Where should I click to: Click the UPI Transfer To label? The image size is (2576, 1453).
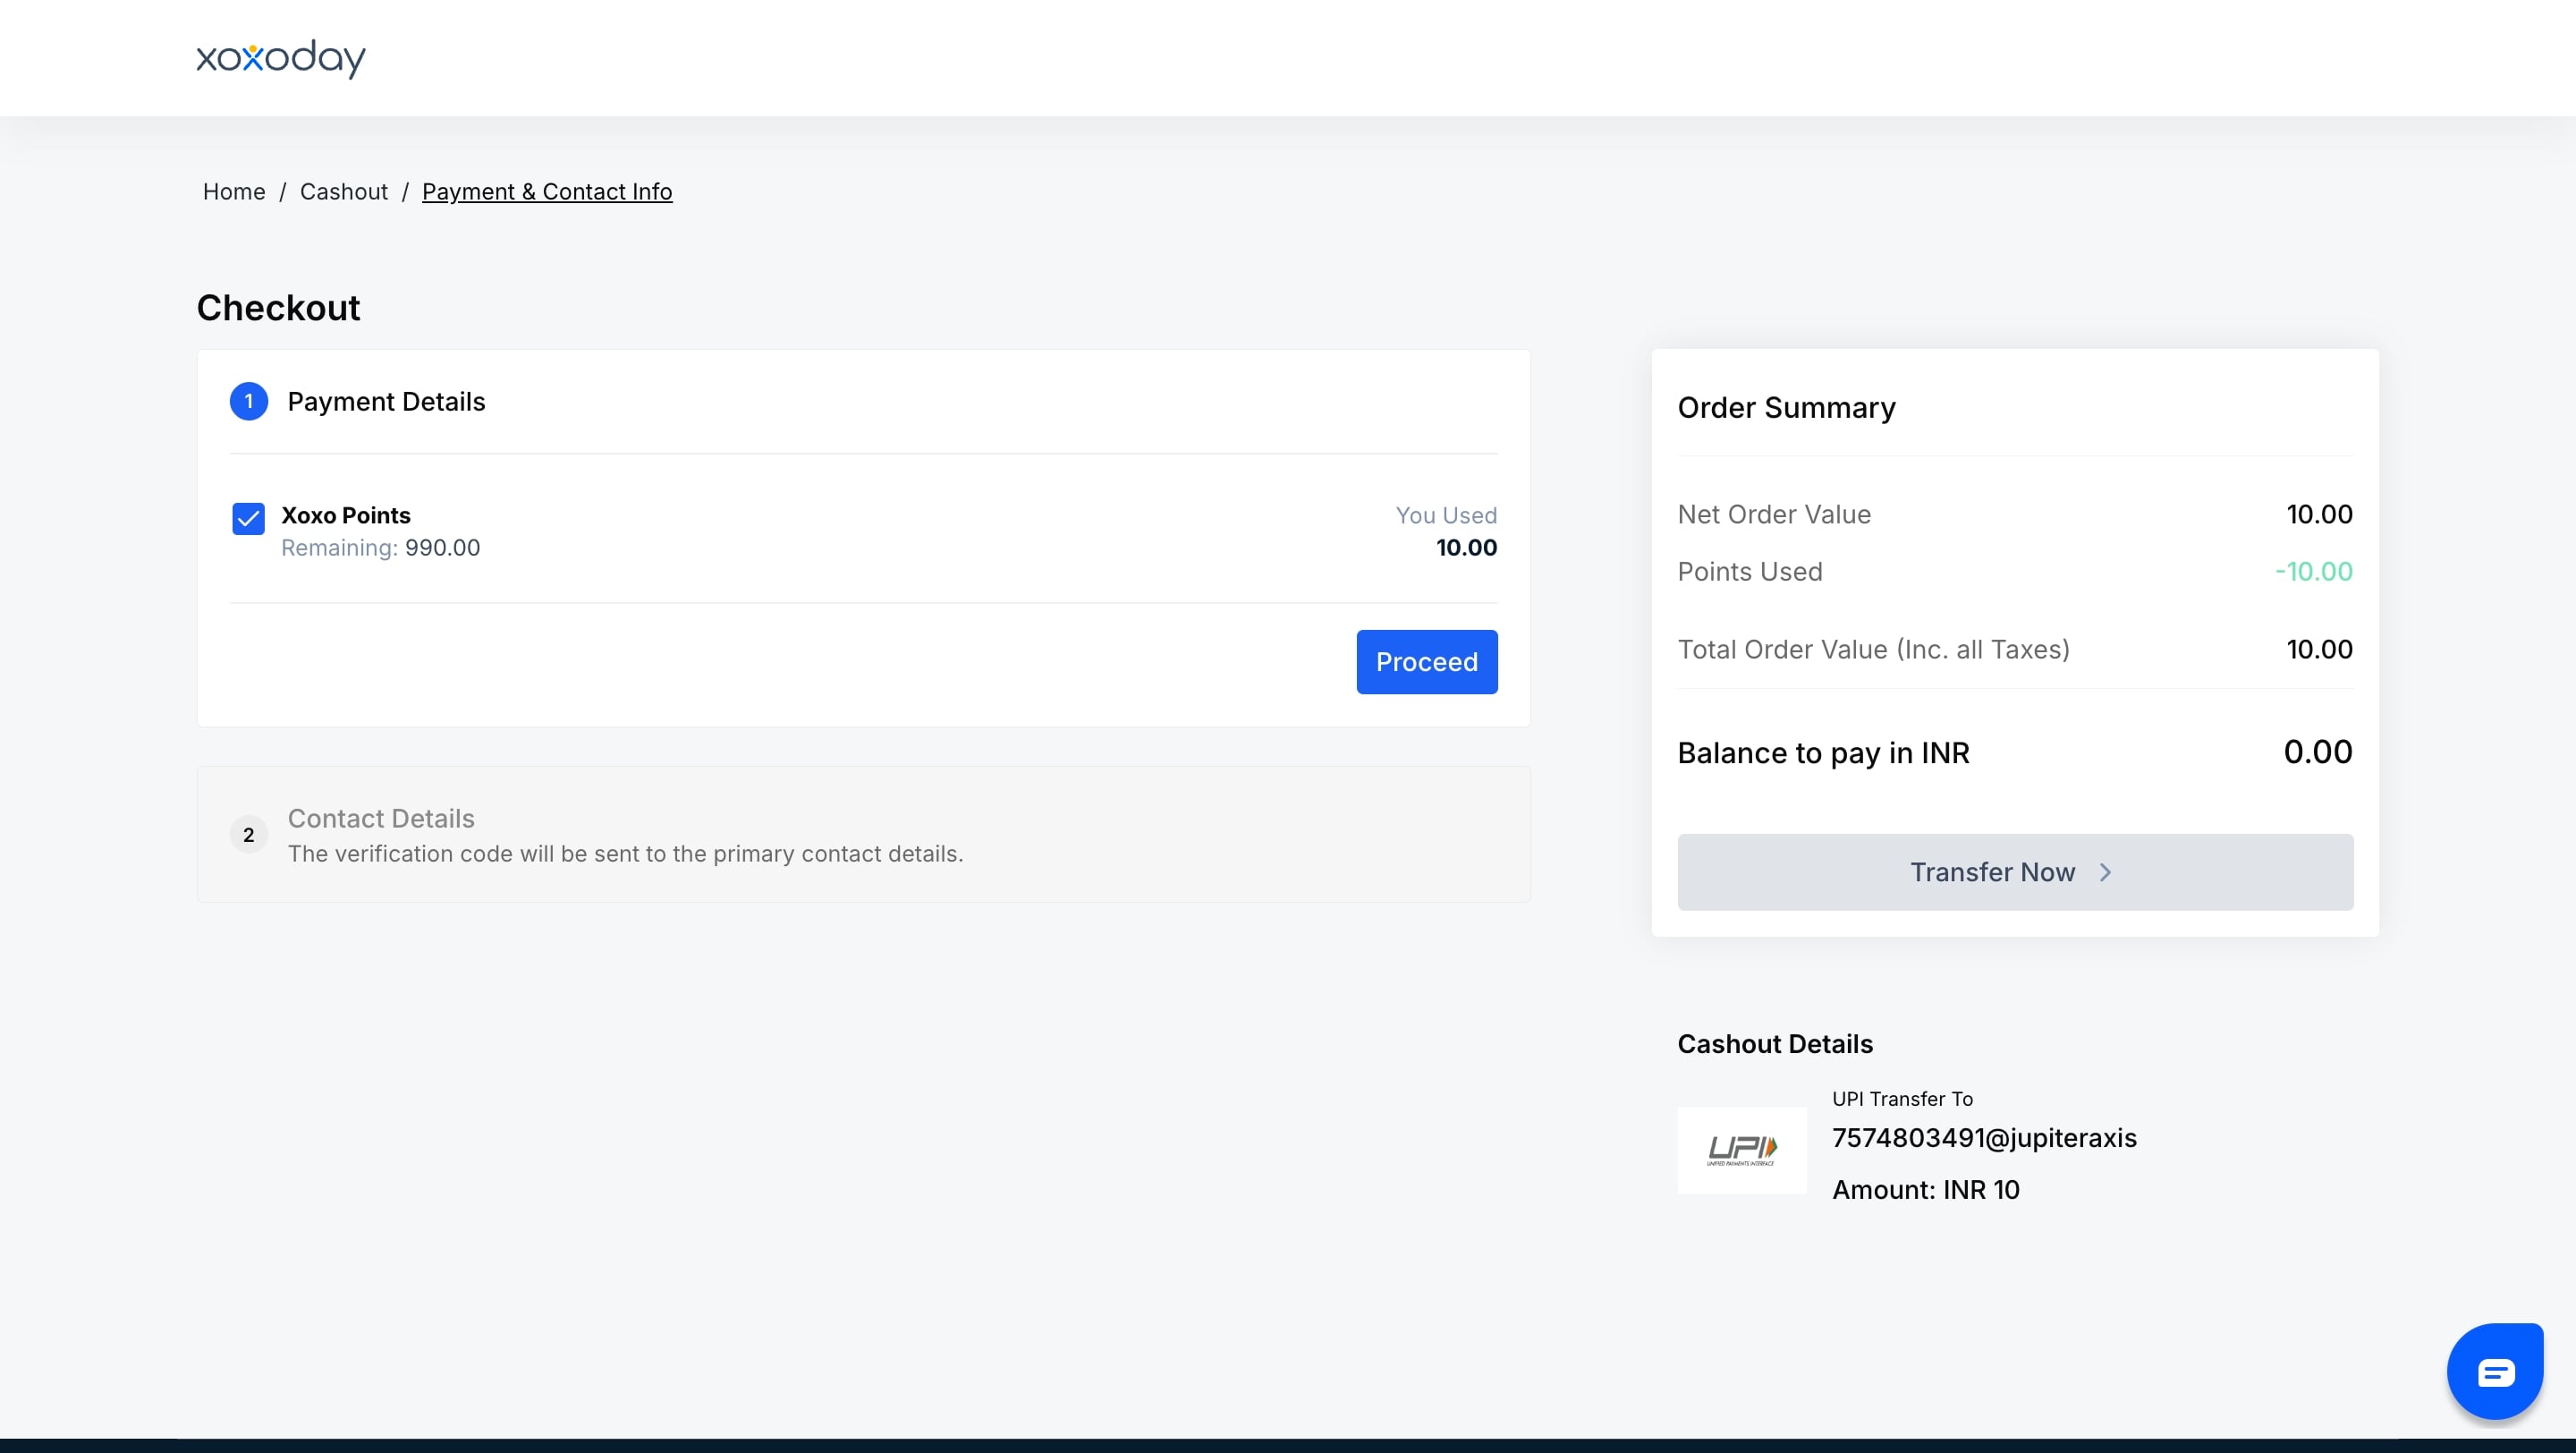tap(1902, 1099)
